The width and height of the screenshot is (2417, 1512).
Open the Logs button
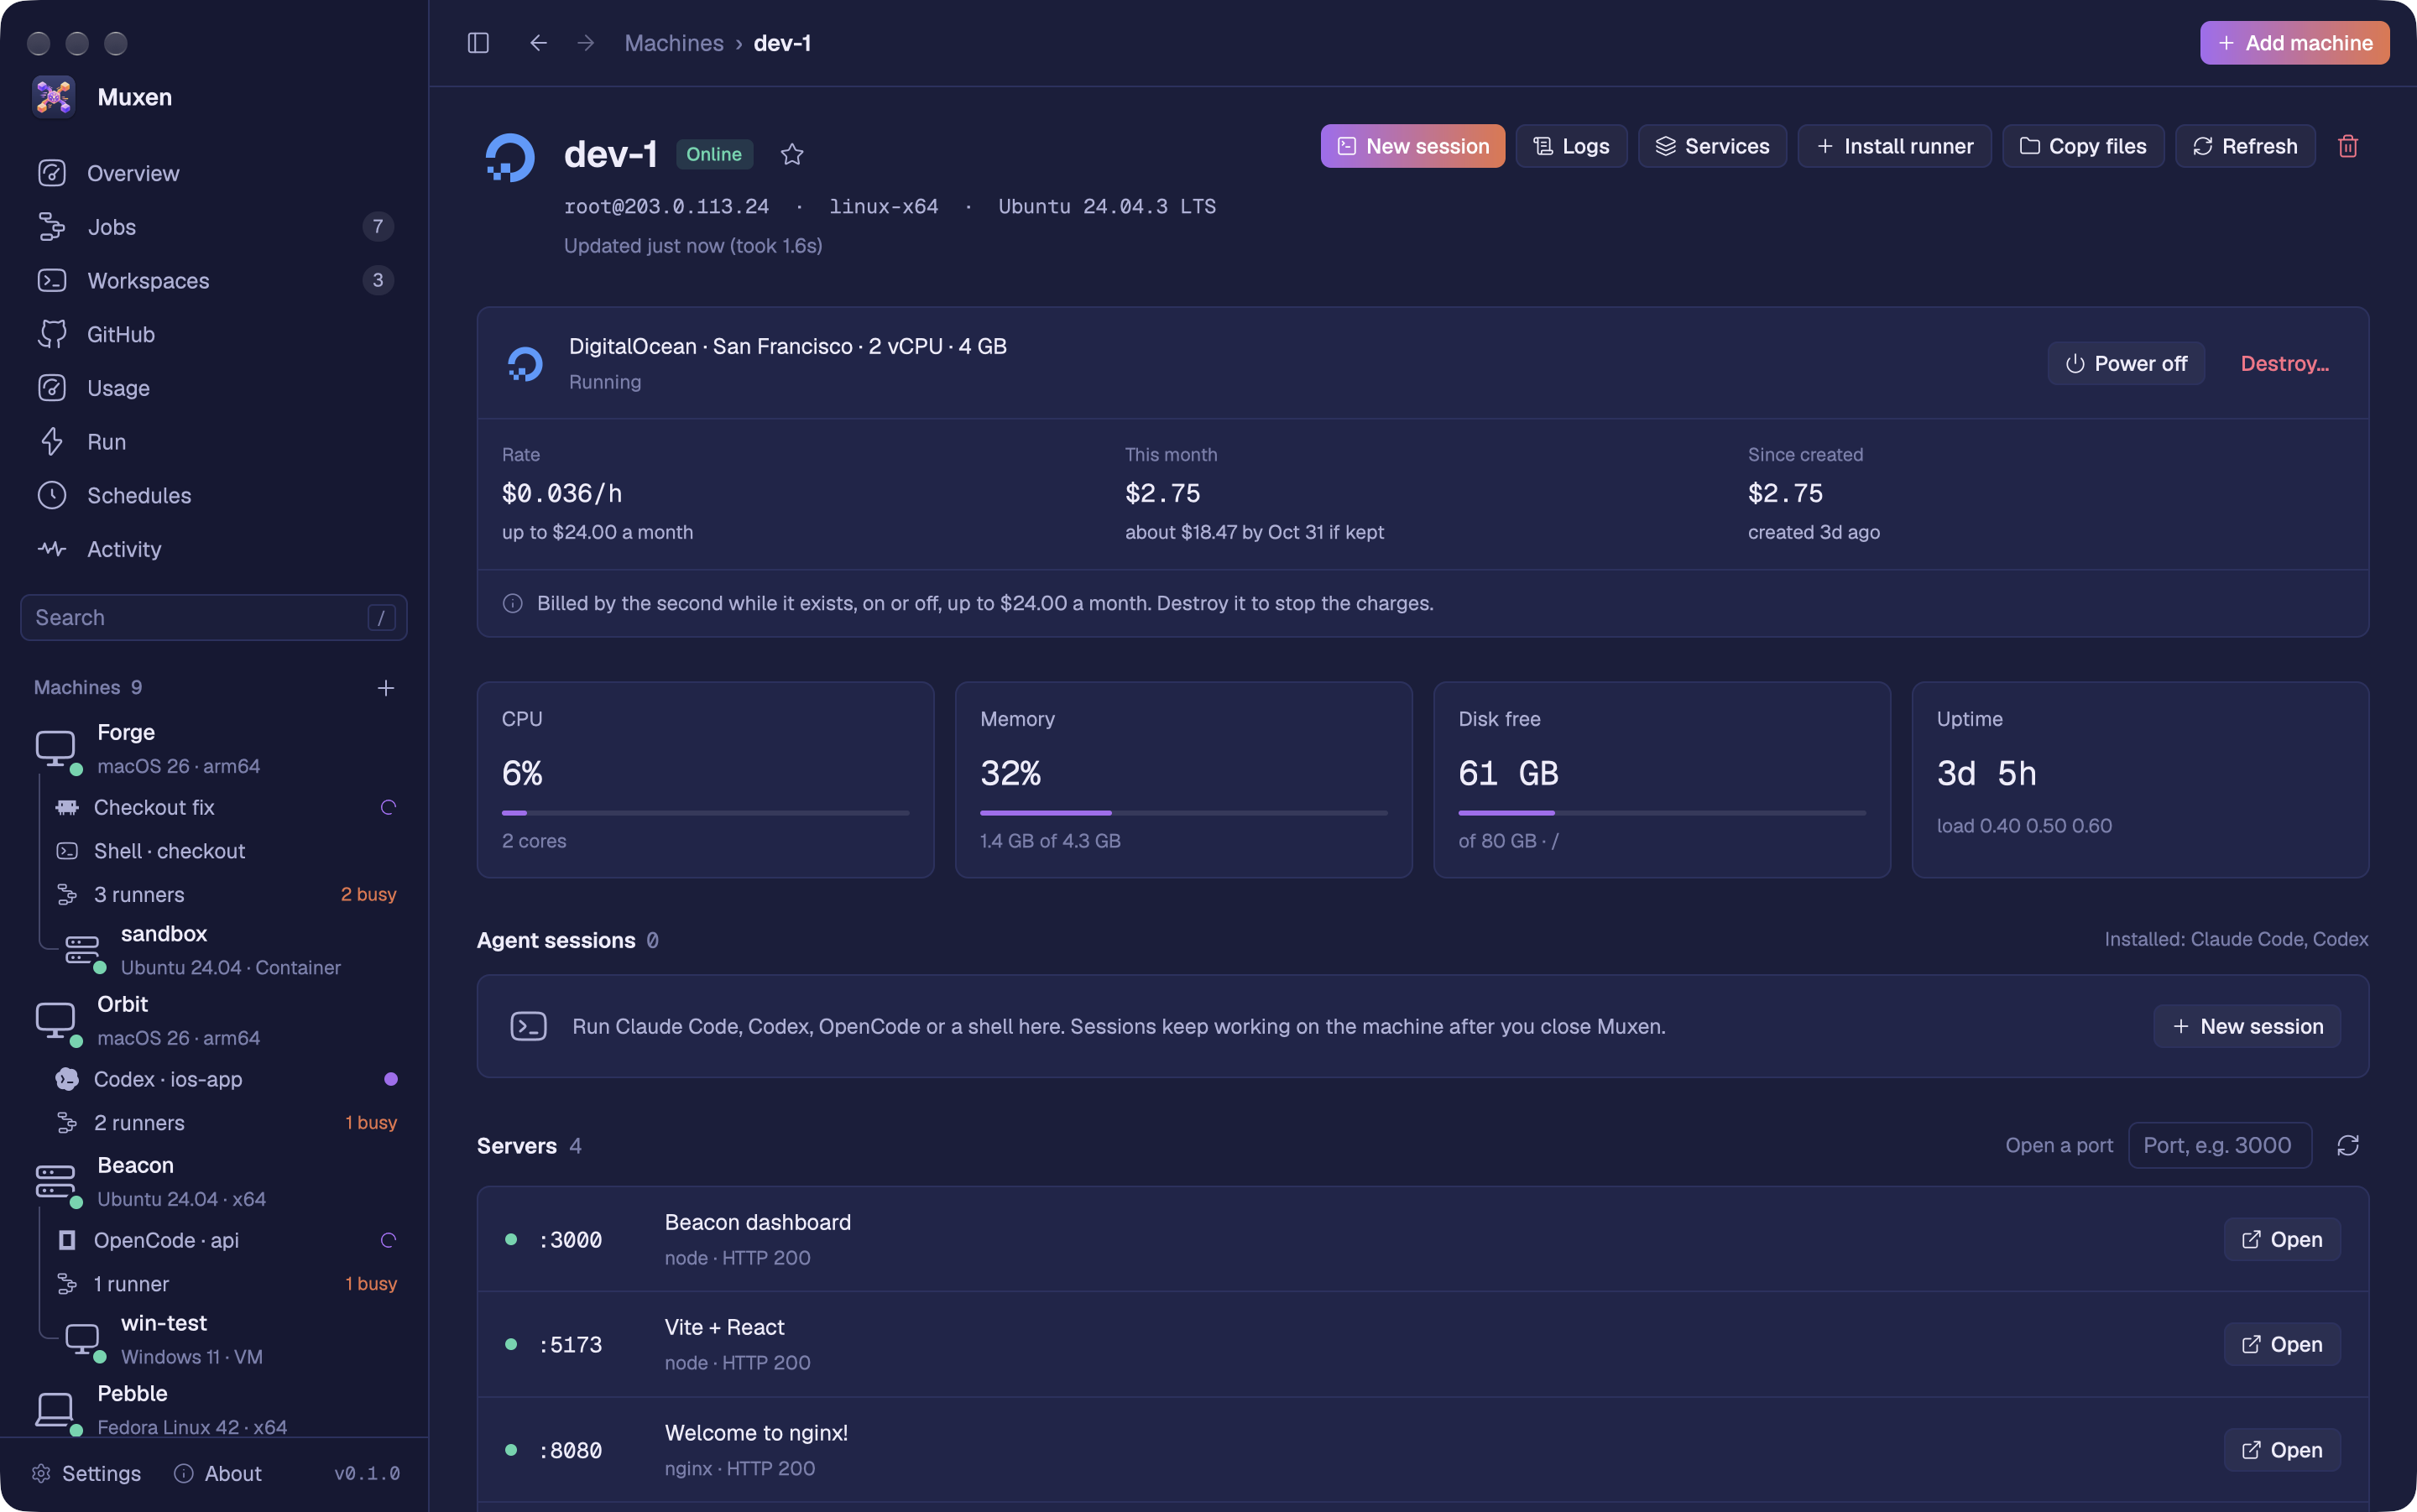tap(1571, 146)
